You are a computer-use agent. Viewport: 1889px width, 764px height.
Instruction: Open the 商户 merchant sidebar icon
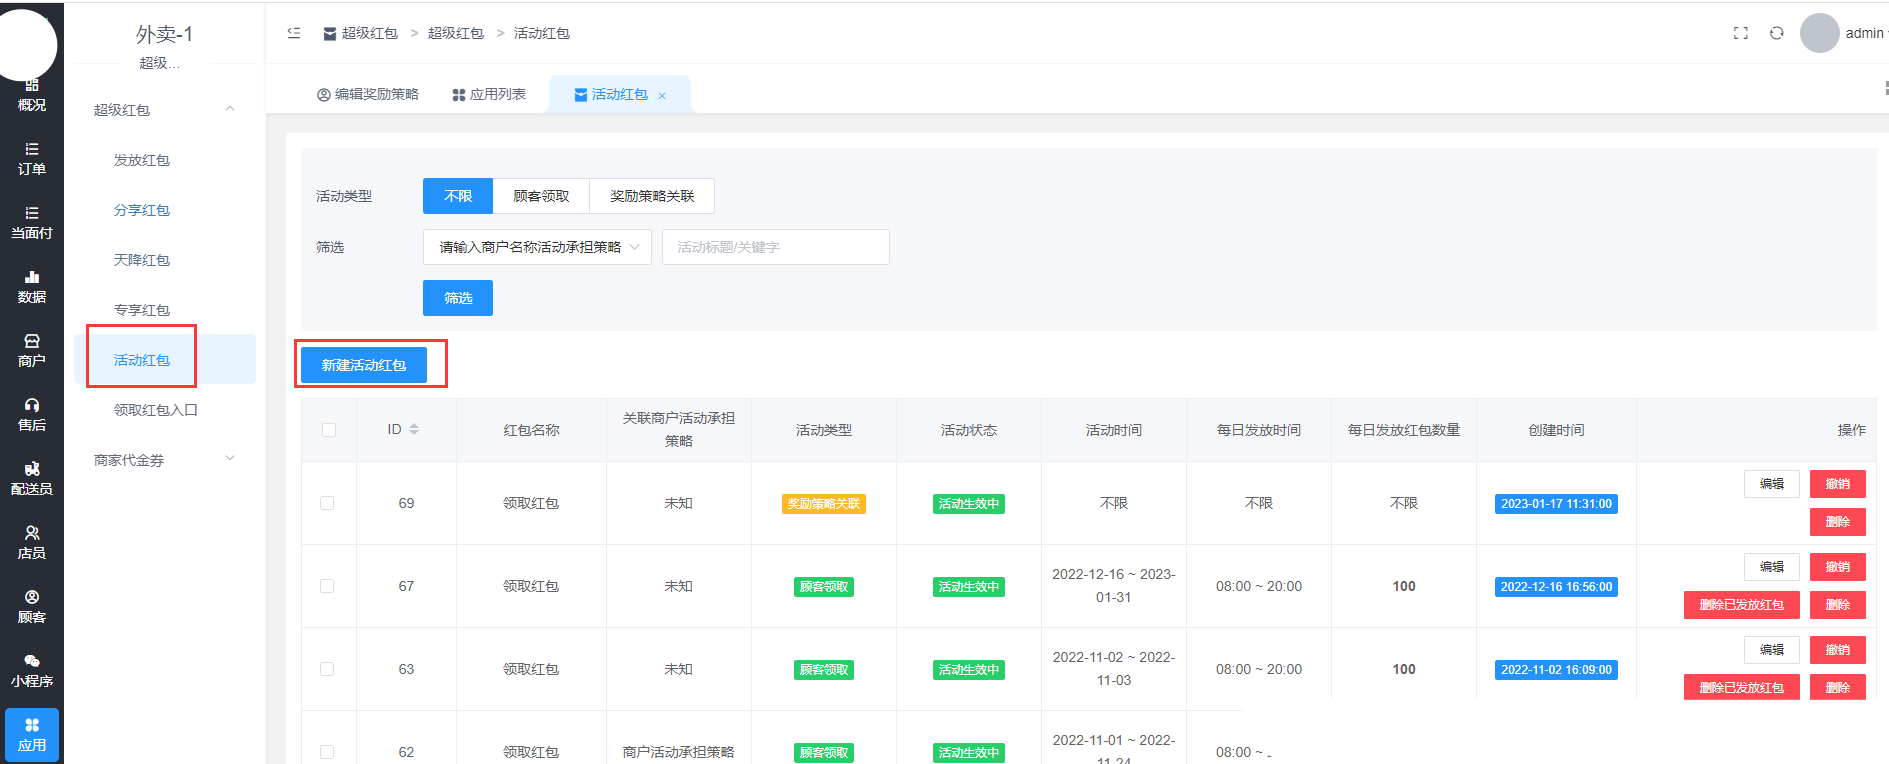(x=32, y=351)
